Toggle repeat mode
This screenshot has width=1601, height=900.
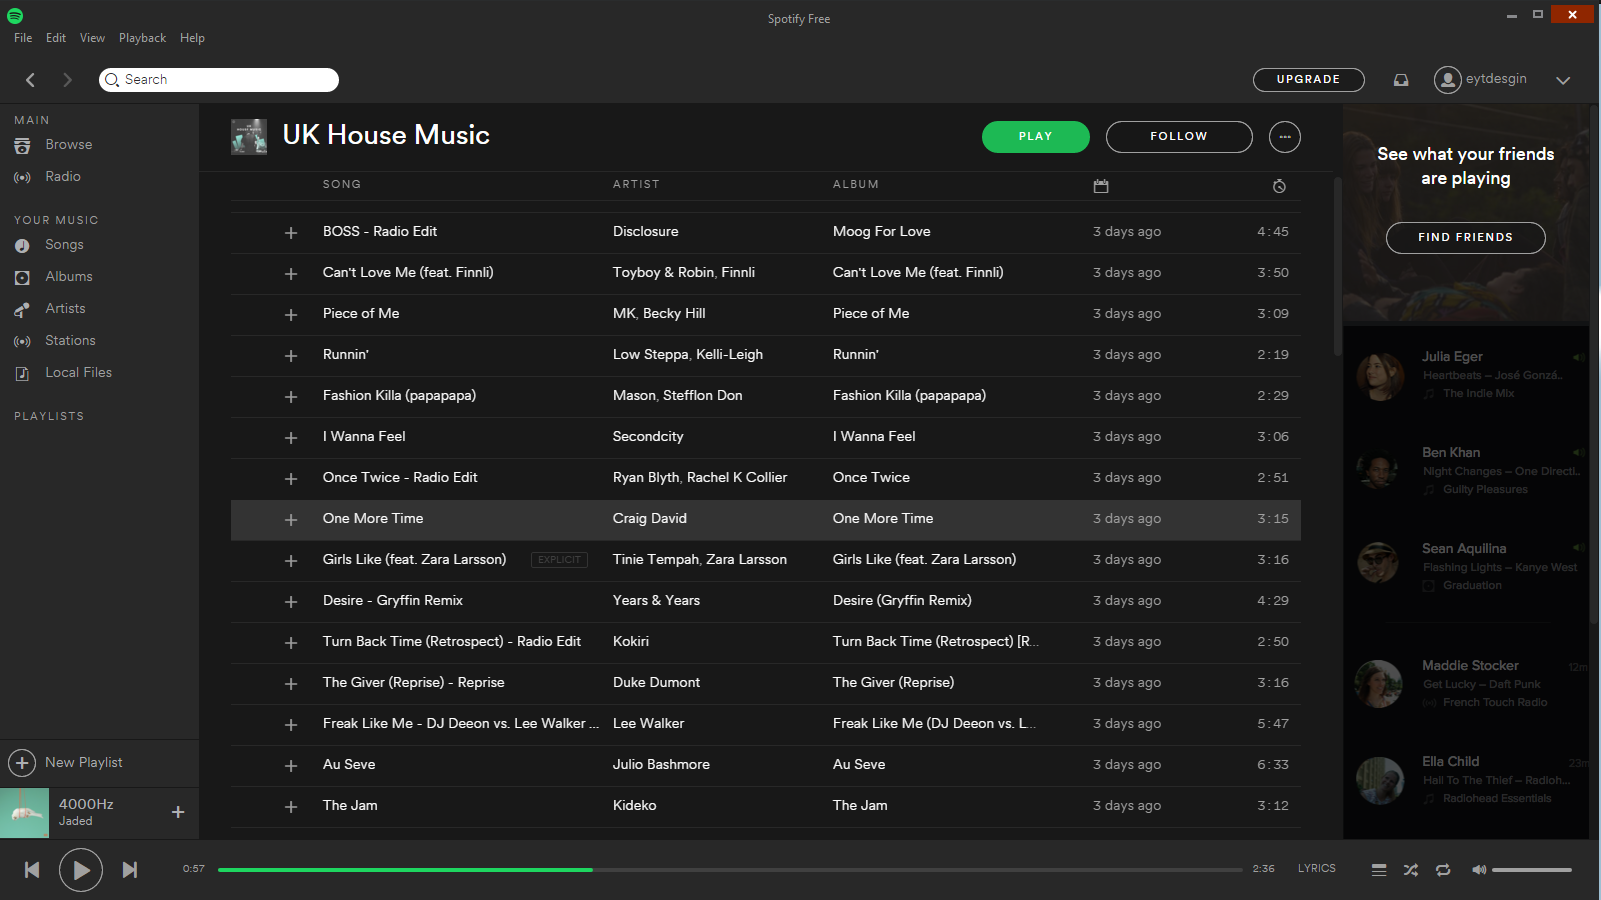pyautogui.click(x=1443, y=870)
